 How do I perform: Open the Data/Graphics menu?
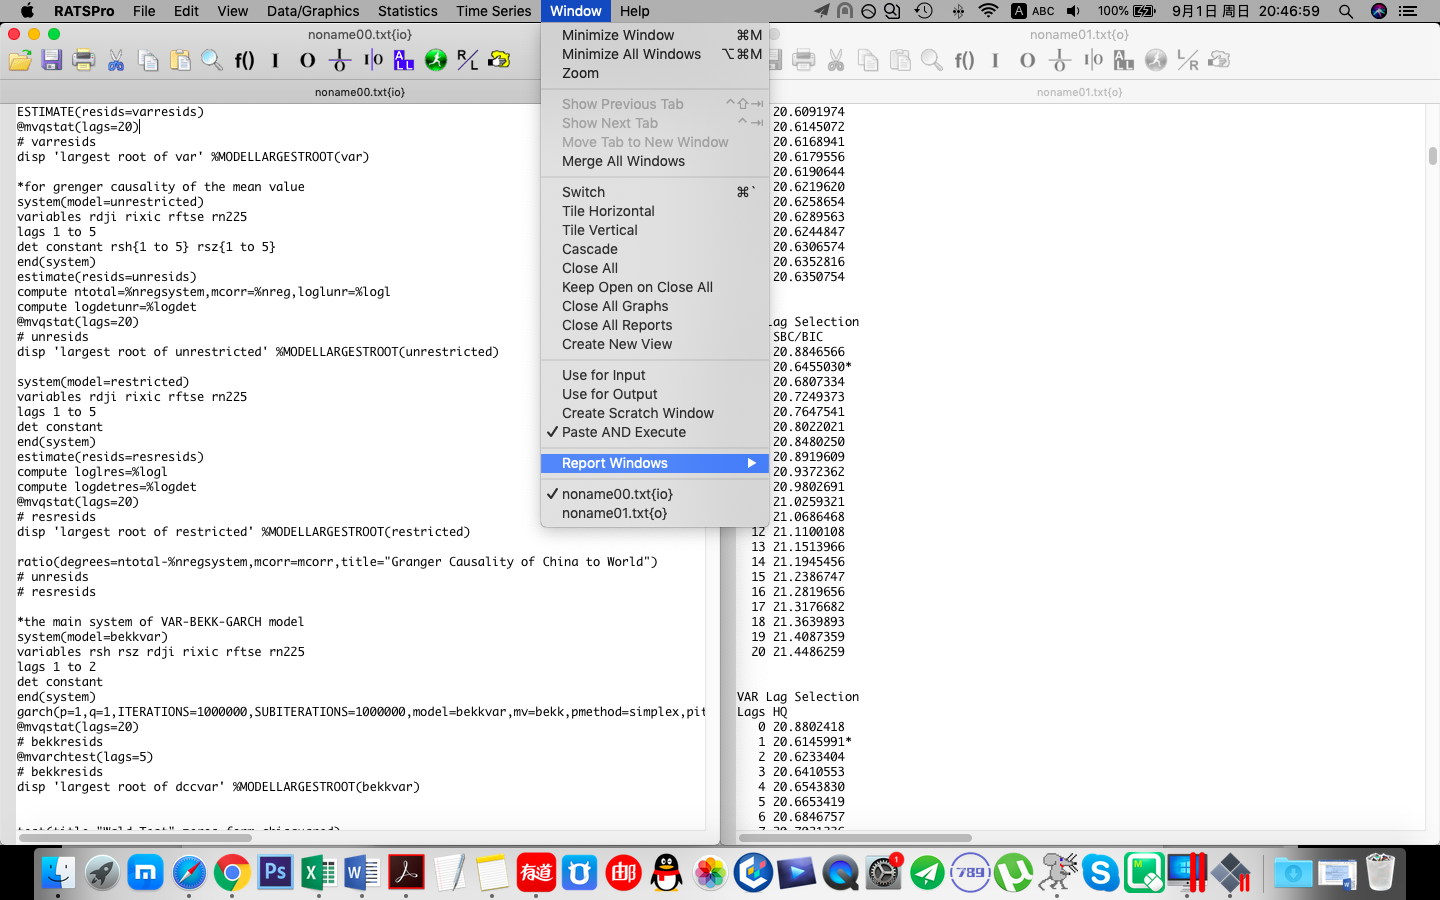[x=312, y=11]
